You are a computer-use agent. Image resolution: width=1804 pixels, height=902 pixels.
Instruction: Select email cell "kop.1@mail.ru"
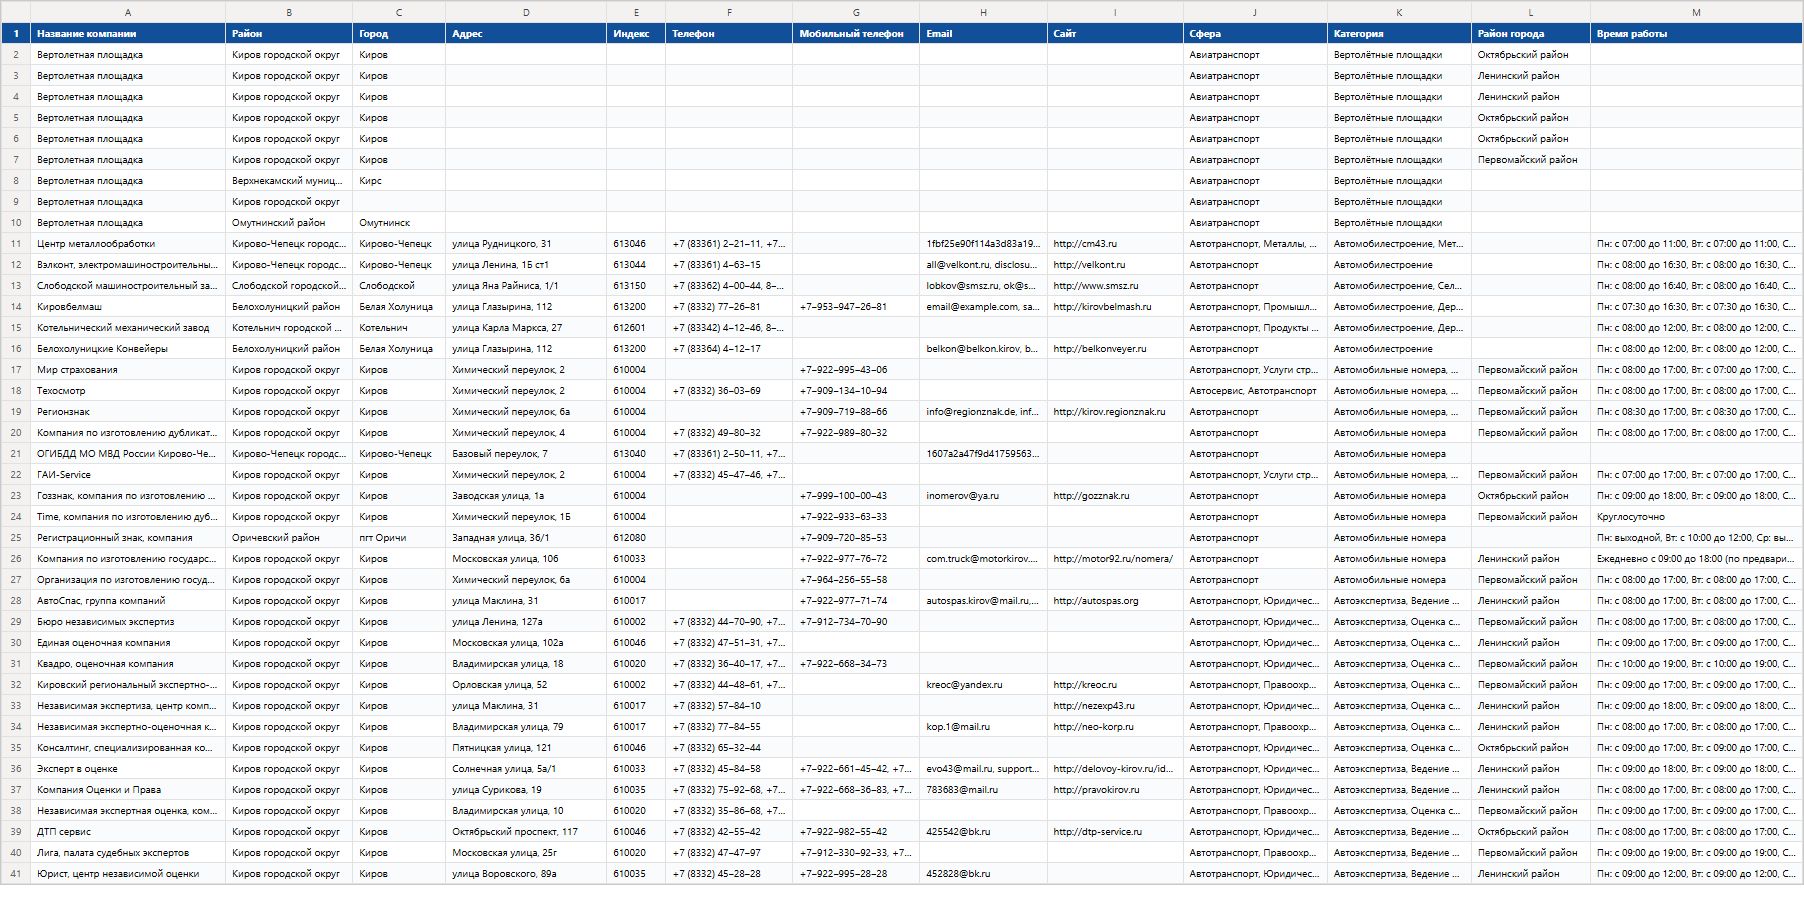[x=983, y=727]
